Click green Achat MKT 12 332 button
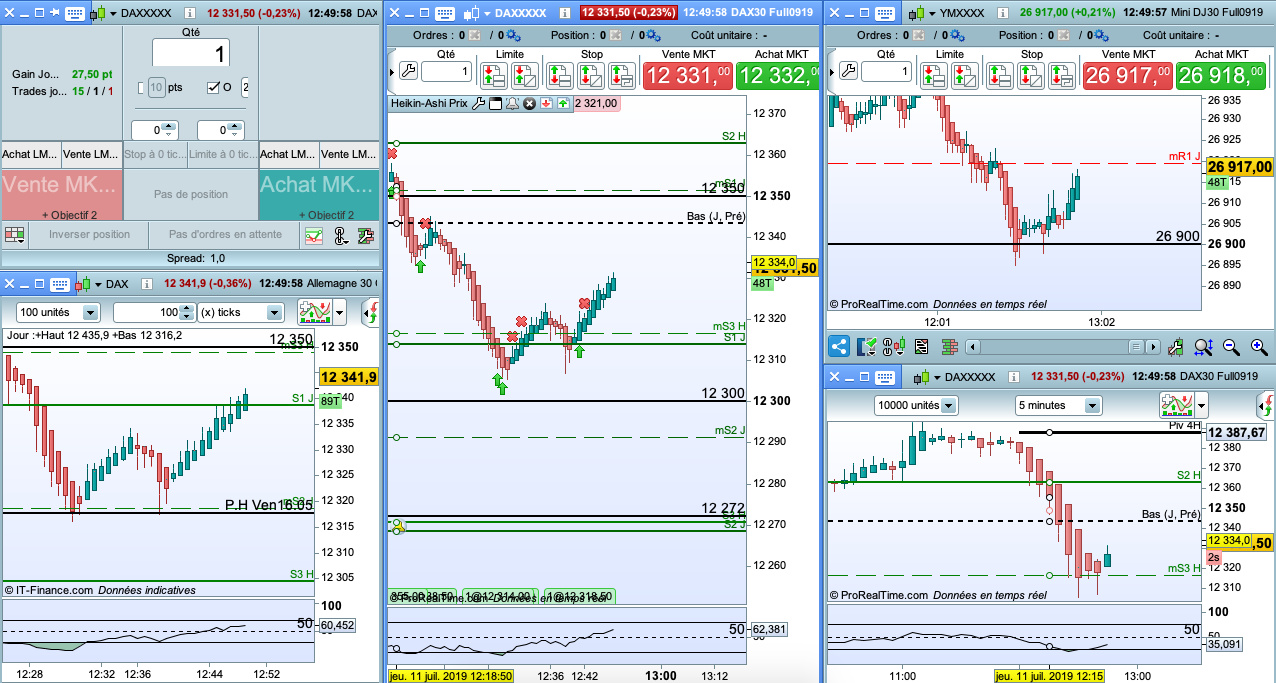Image resolution: width=1276 pixels, height=683 pixels. click(777, 76)
